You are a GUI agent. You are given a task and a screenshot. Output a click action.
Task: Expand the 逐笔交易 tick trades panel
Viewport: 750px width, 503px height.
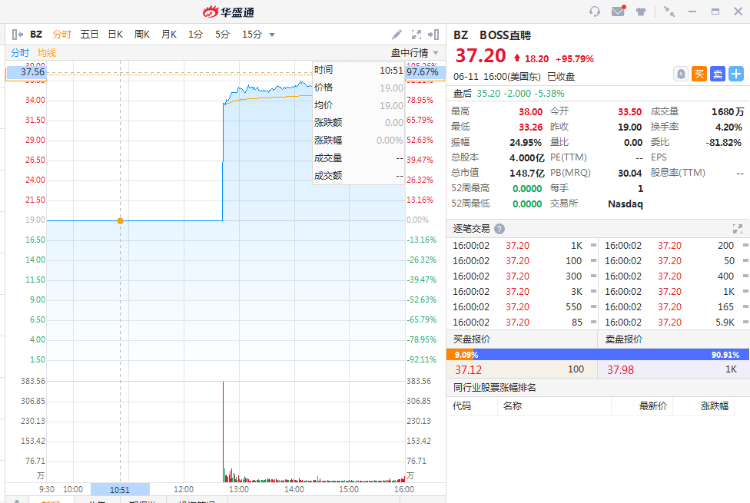737,229
